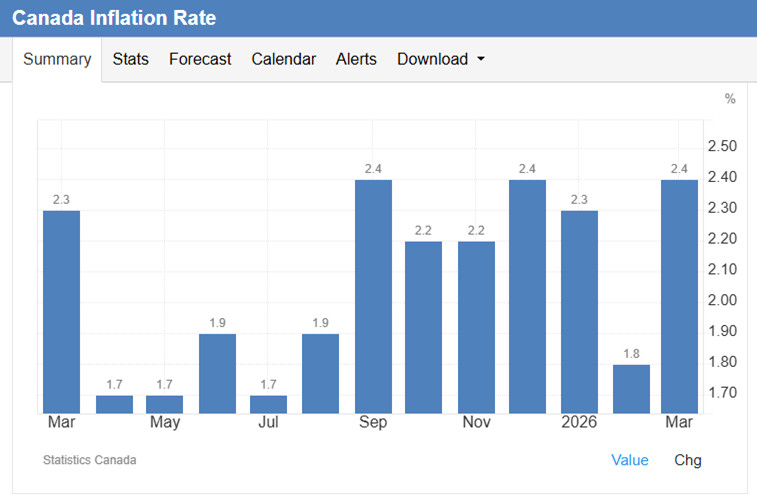This screenshot has width=757, height=503.
Task: Switch to the Stats tab
Action: (130, 59)
